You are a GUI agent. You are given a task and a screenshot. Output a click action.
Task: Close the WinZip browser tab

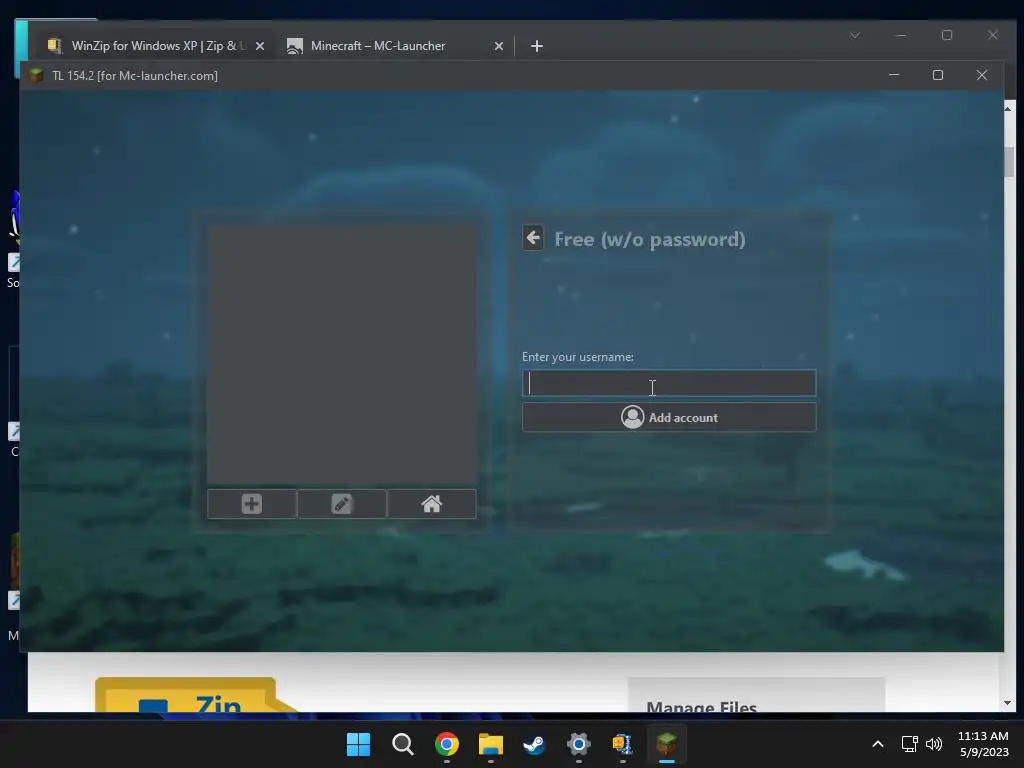point(260,46)
